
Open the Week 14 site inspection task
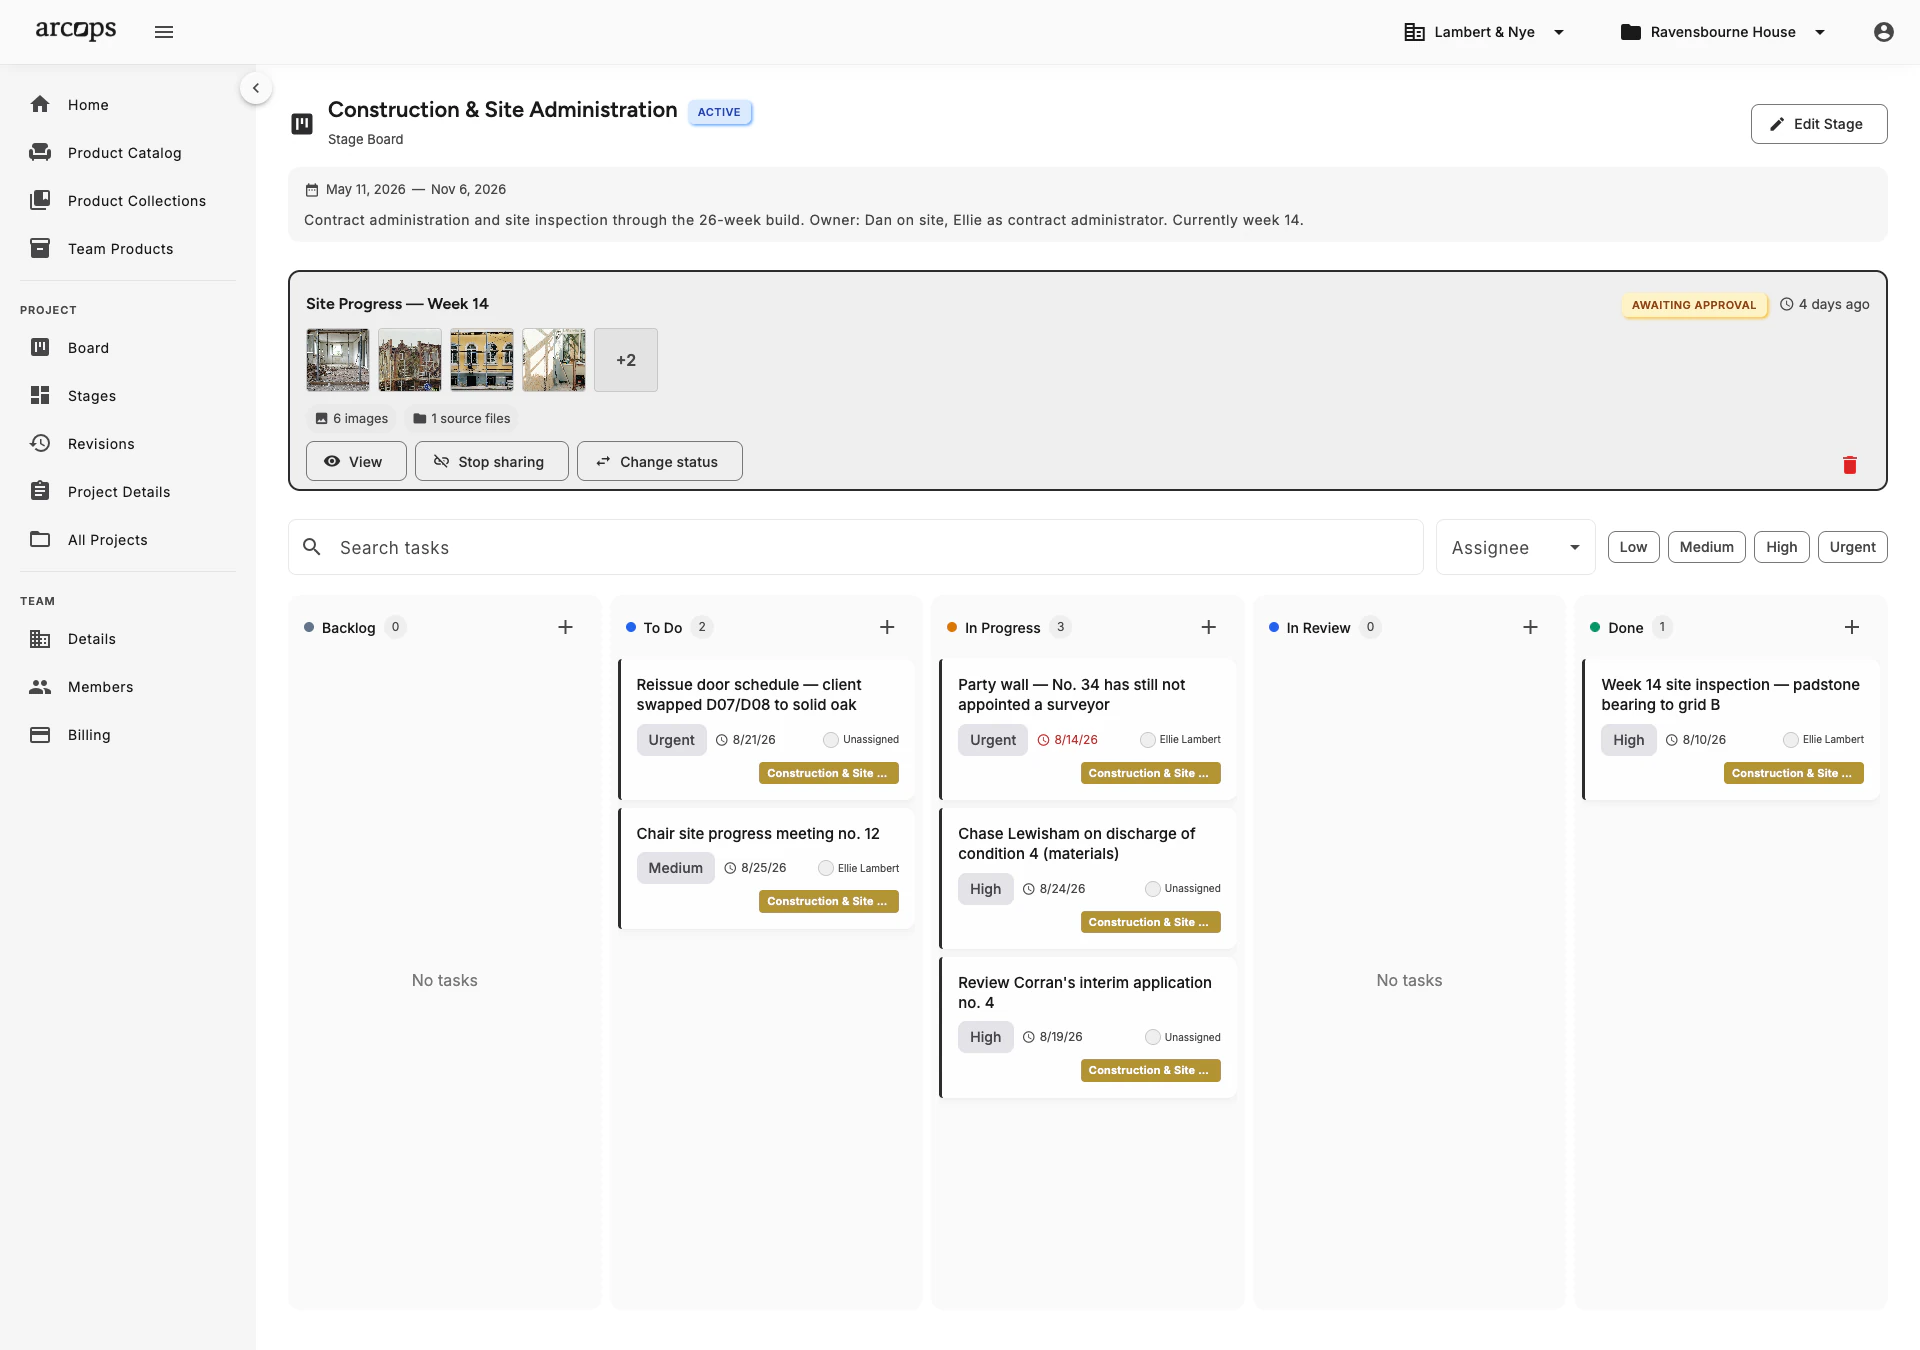point(1731,729)
